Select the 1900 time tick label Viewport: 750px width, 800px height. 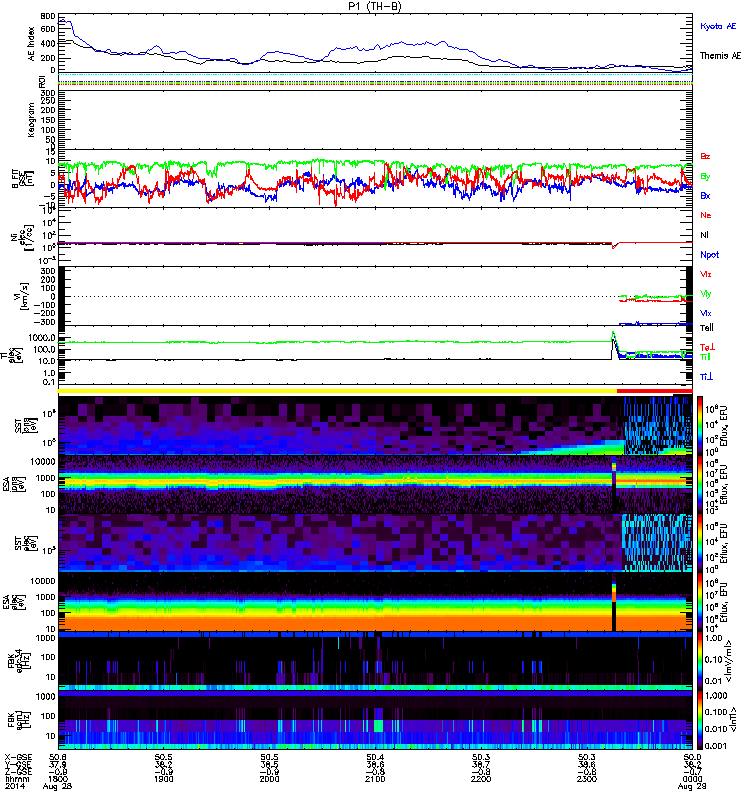coord(163,779)
